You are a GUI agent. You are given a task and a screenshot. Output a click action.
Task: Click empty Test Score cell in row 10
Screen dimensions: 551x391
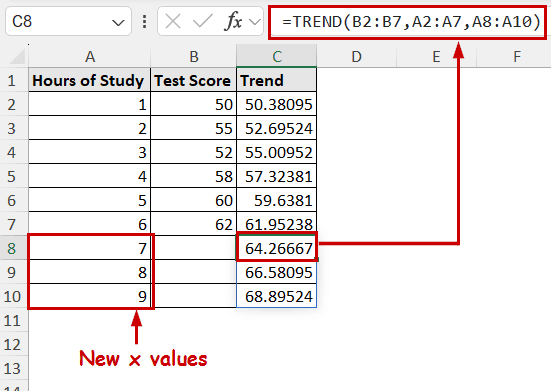tap(194, 296)
